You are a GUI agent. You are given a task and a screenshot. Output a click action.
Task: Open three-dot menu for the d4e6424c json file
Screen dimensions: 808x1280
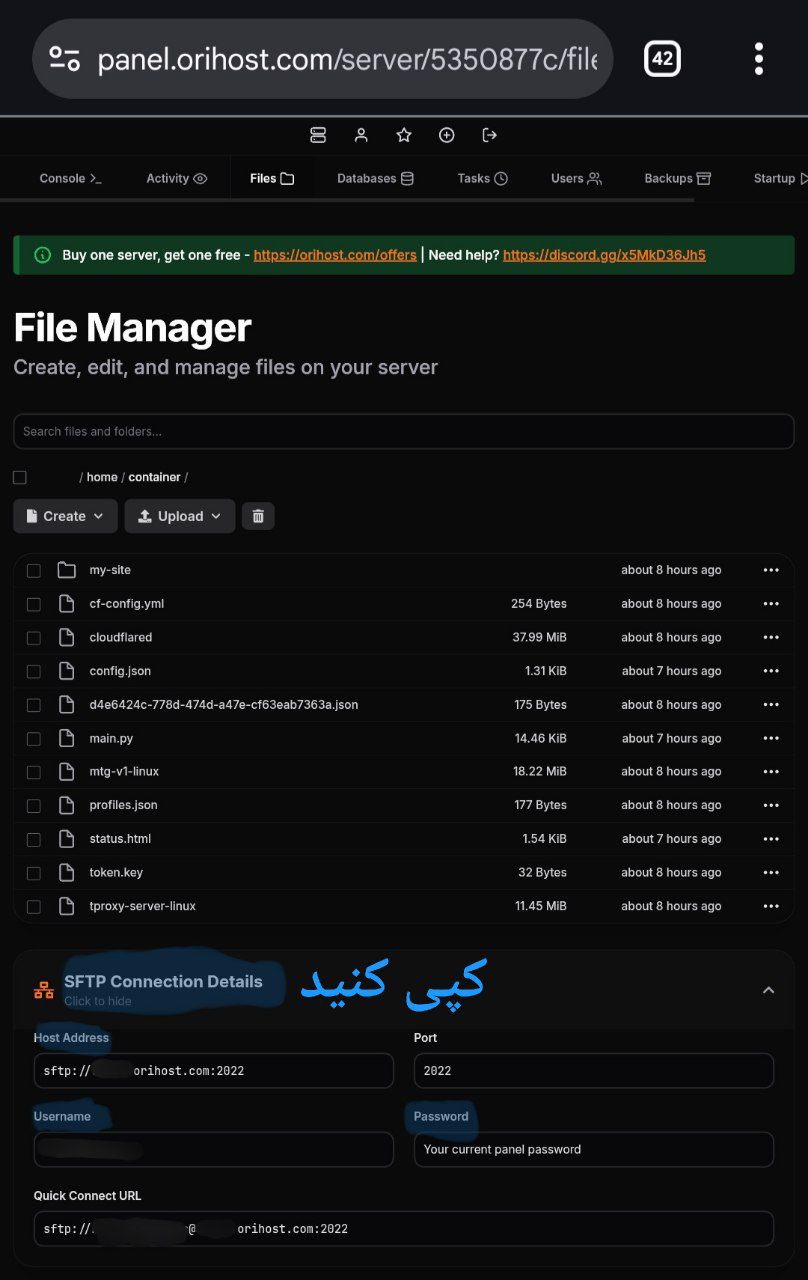[771, 705]
